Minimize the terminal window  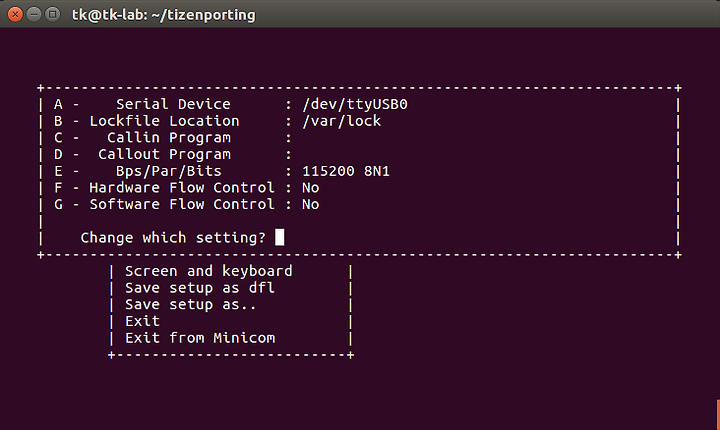[x=34, y=15]
